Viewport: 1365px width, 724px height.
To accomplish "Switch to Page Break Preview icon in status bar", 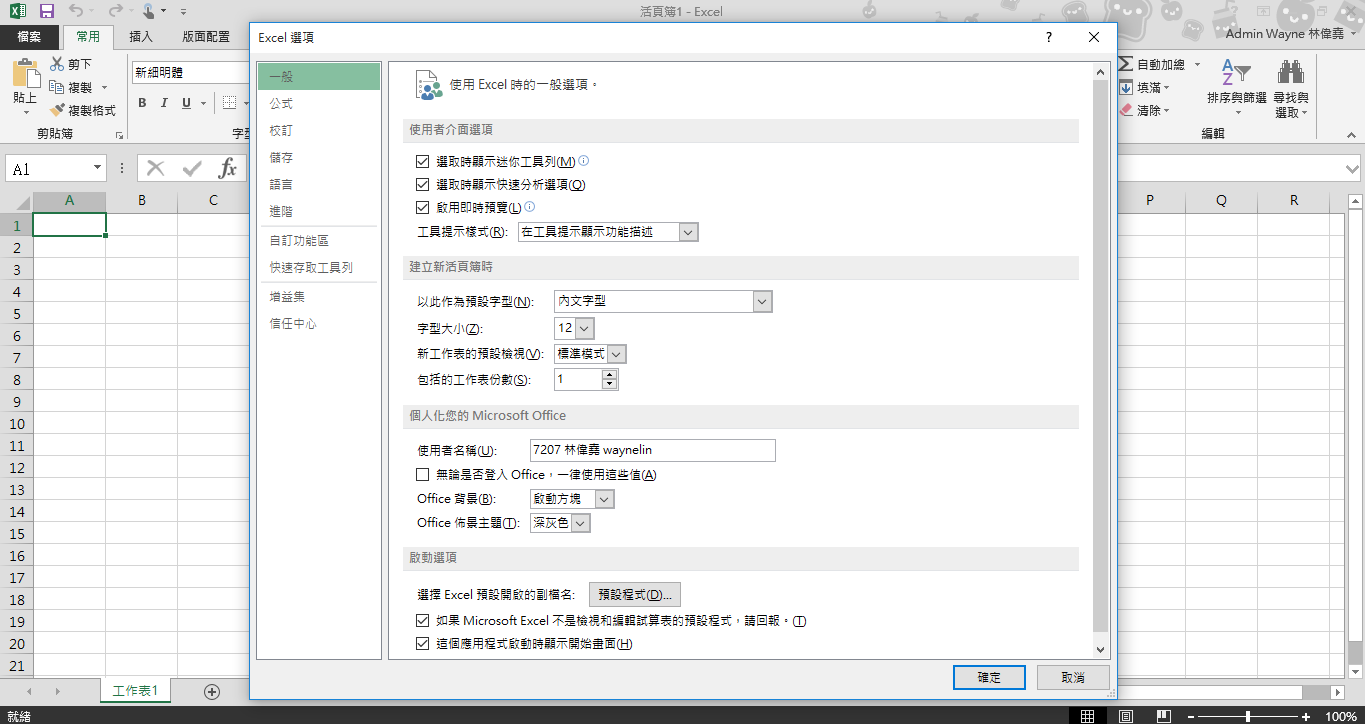I will click(1163, 716).
